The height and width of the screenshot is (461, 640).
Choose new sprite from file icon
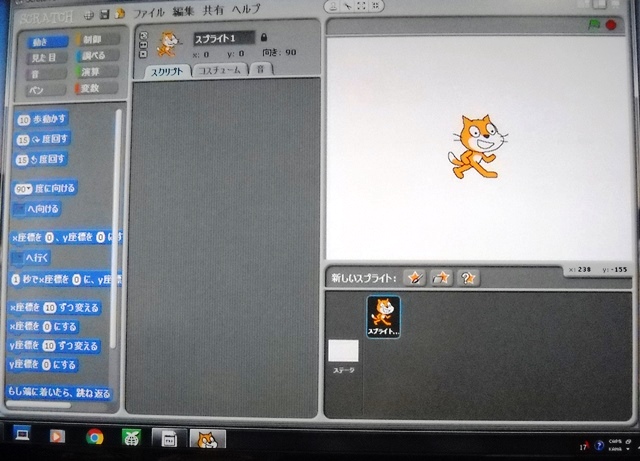tap(441, 278)
